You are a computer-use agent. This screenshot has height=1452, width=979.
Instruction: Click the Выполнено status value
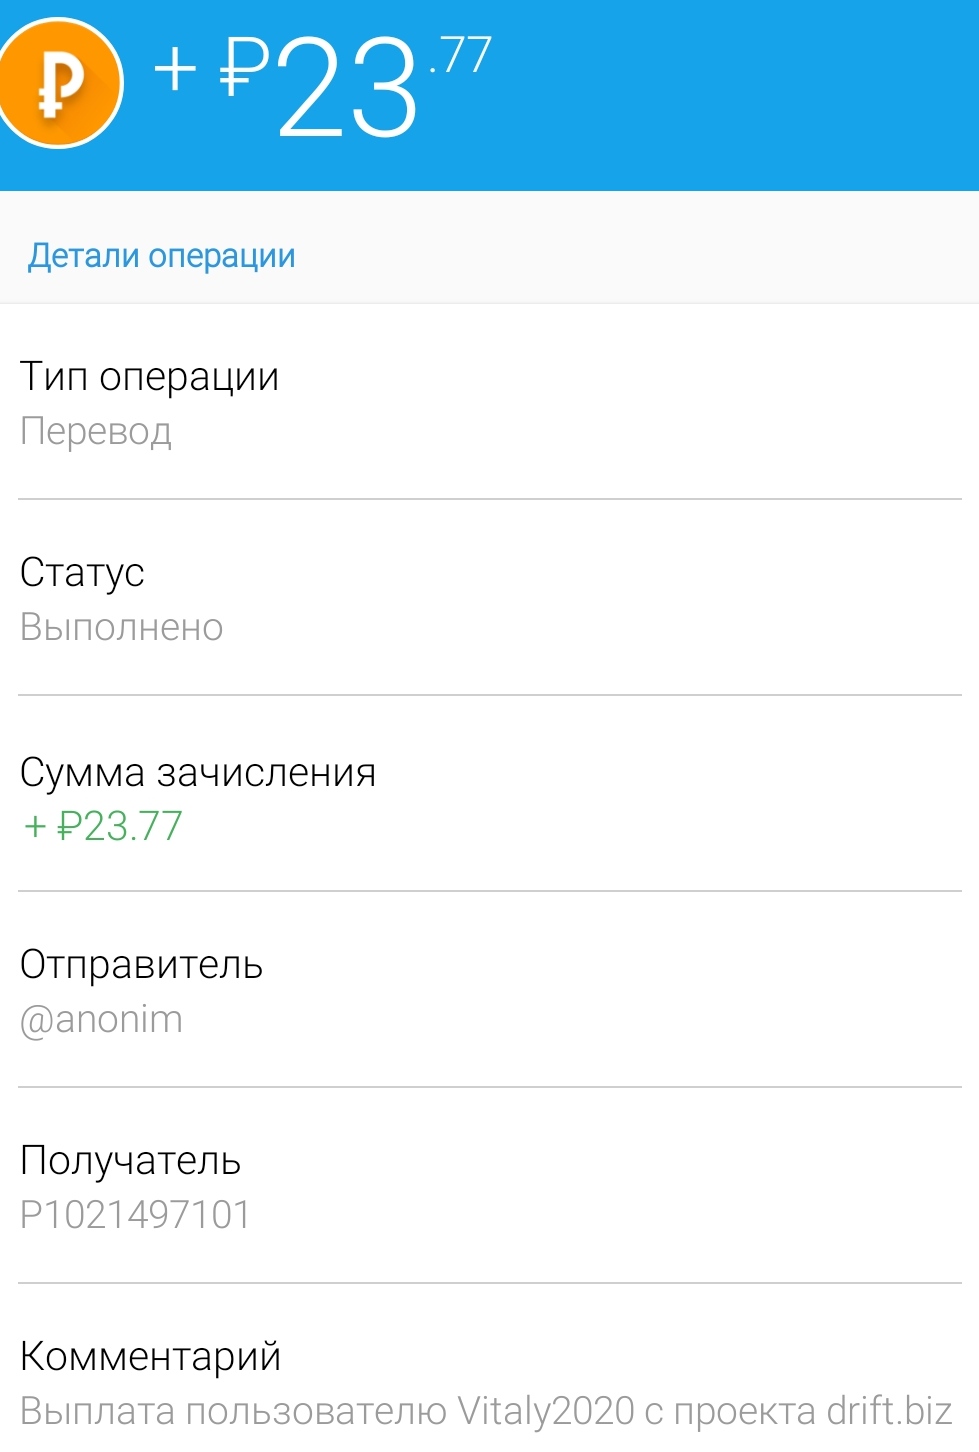tap(121, 627)
